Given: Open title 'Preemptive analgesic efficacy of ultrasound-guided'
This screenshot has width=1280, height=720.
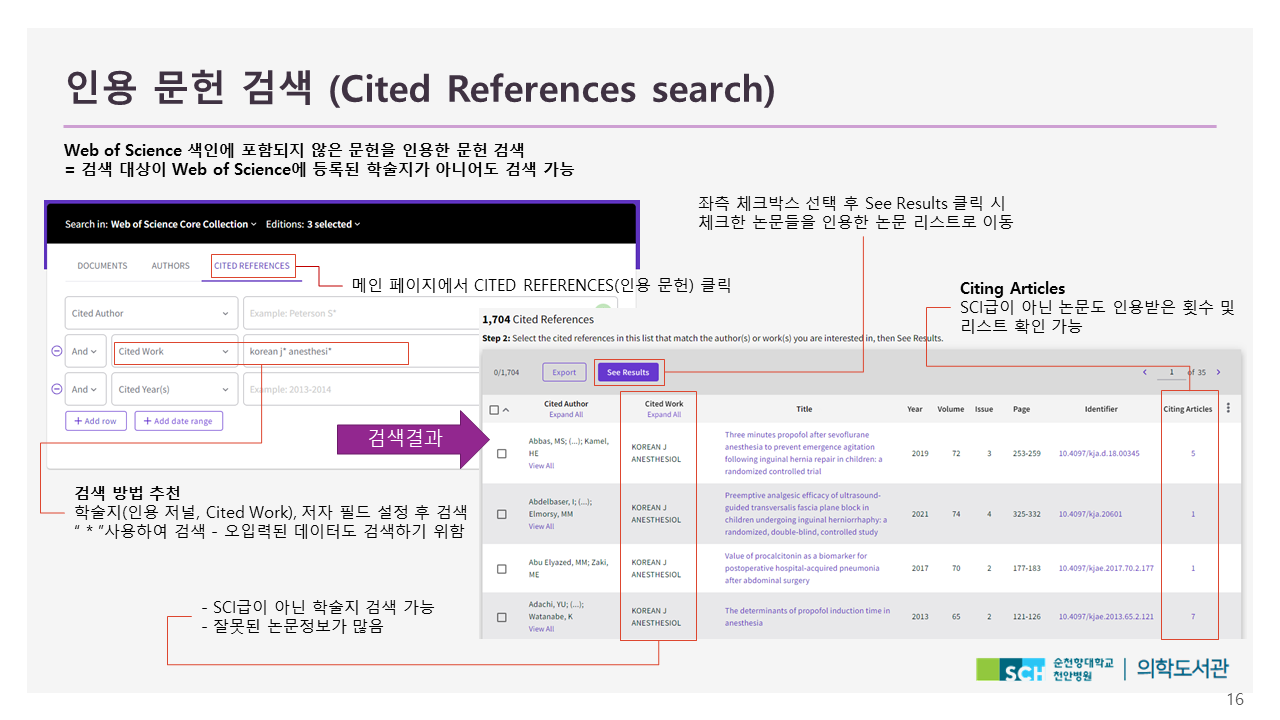Looking at the screenshot, I should tap(806, 514).
